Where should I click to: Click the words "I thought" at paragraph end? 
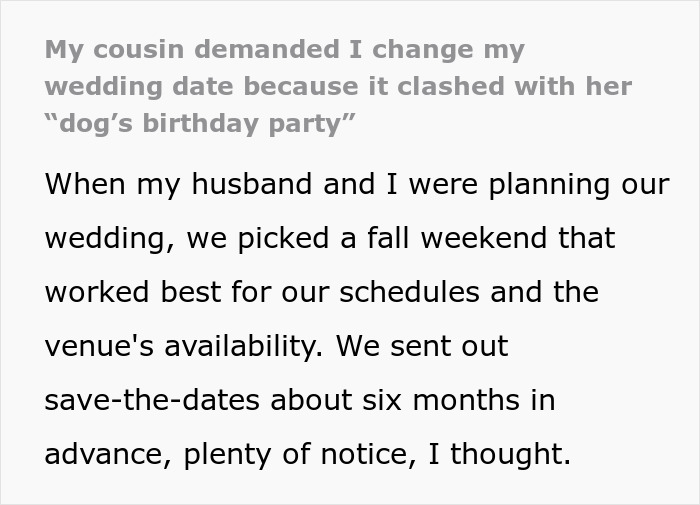click(496, 455)
